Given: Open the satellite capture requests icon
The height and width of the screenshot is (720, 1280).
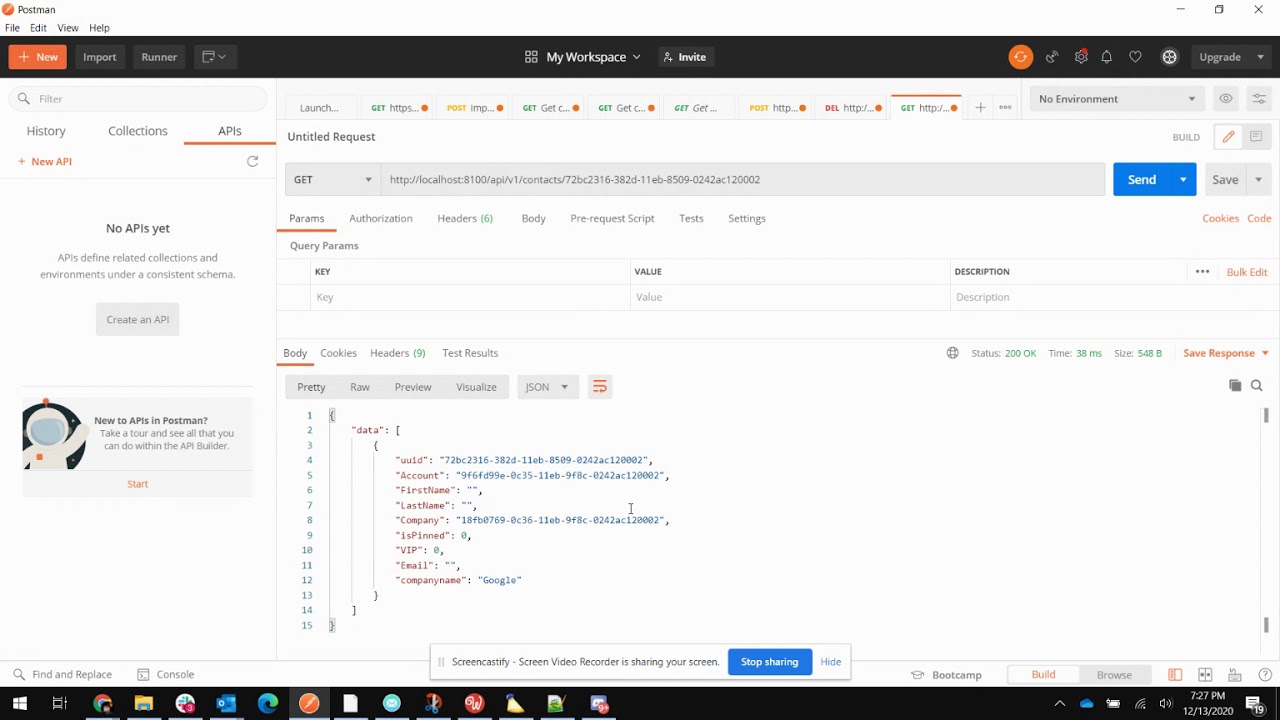Looking at the screenshot, I should [x=1052, y=57].
